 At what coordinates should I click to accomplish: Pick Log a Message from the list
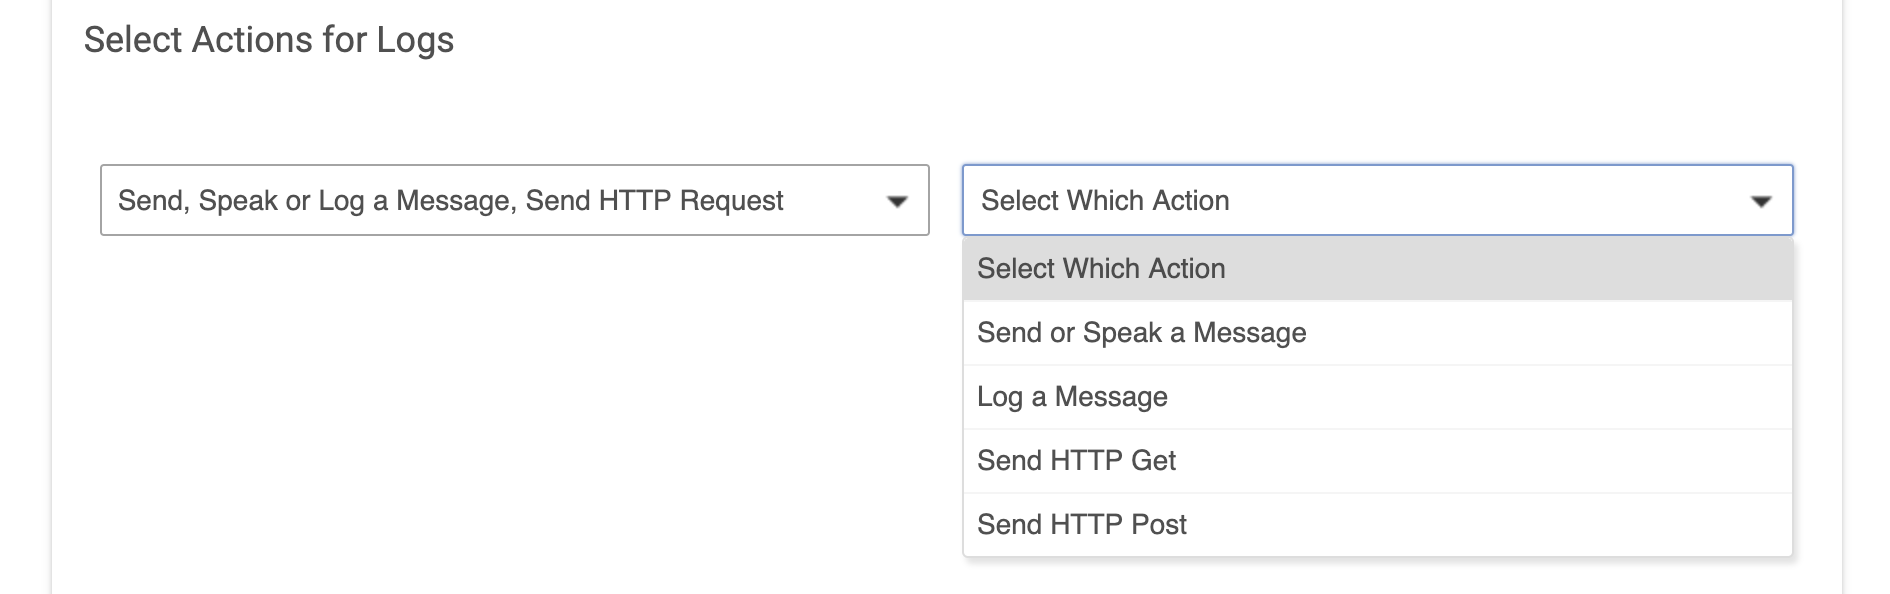tap(1377, 397)
